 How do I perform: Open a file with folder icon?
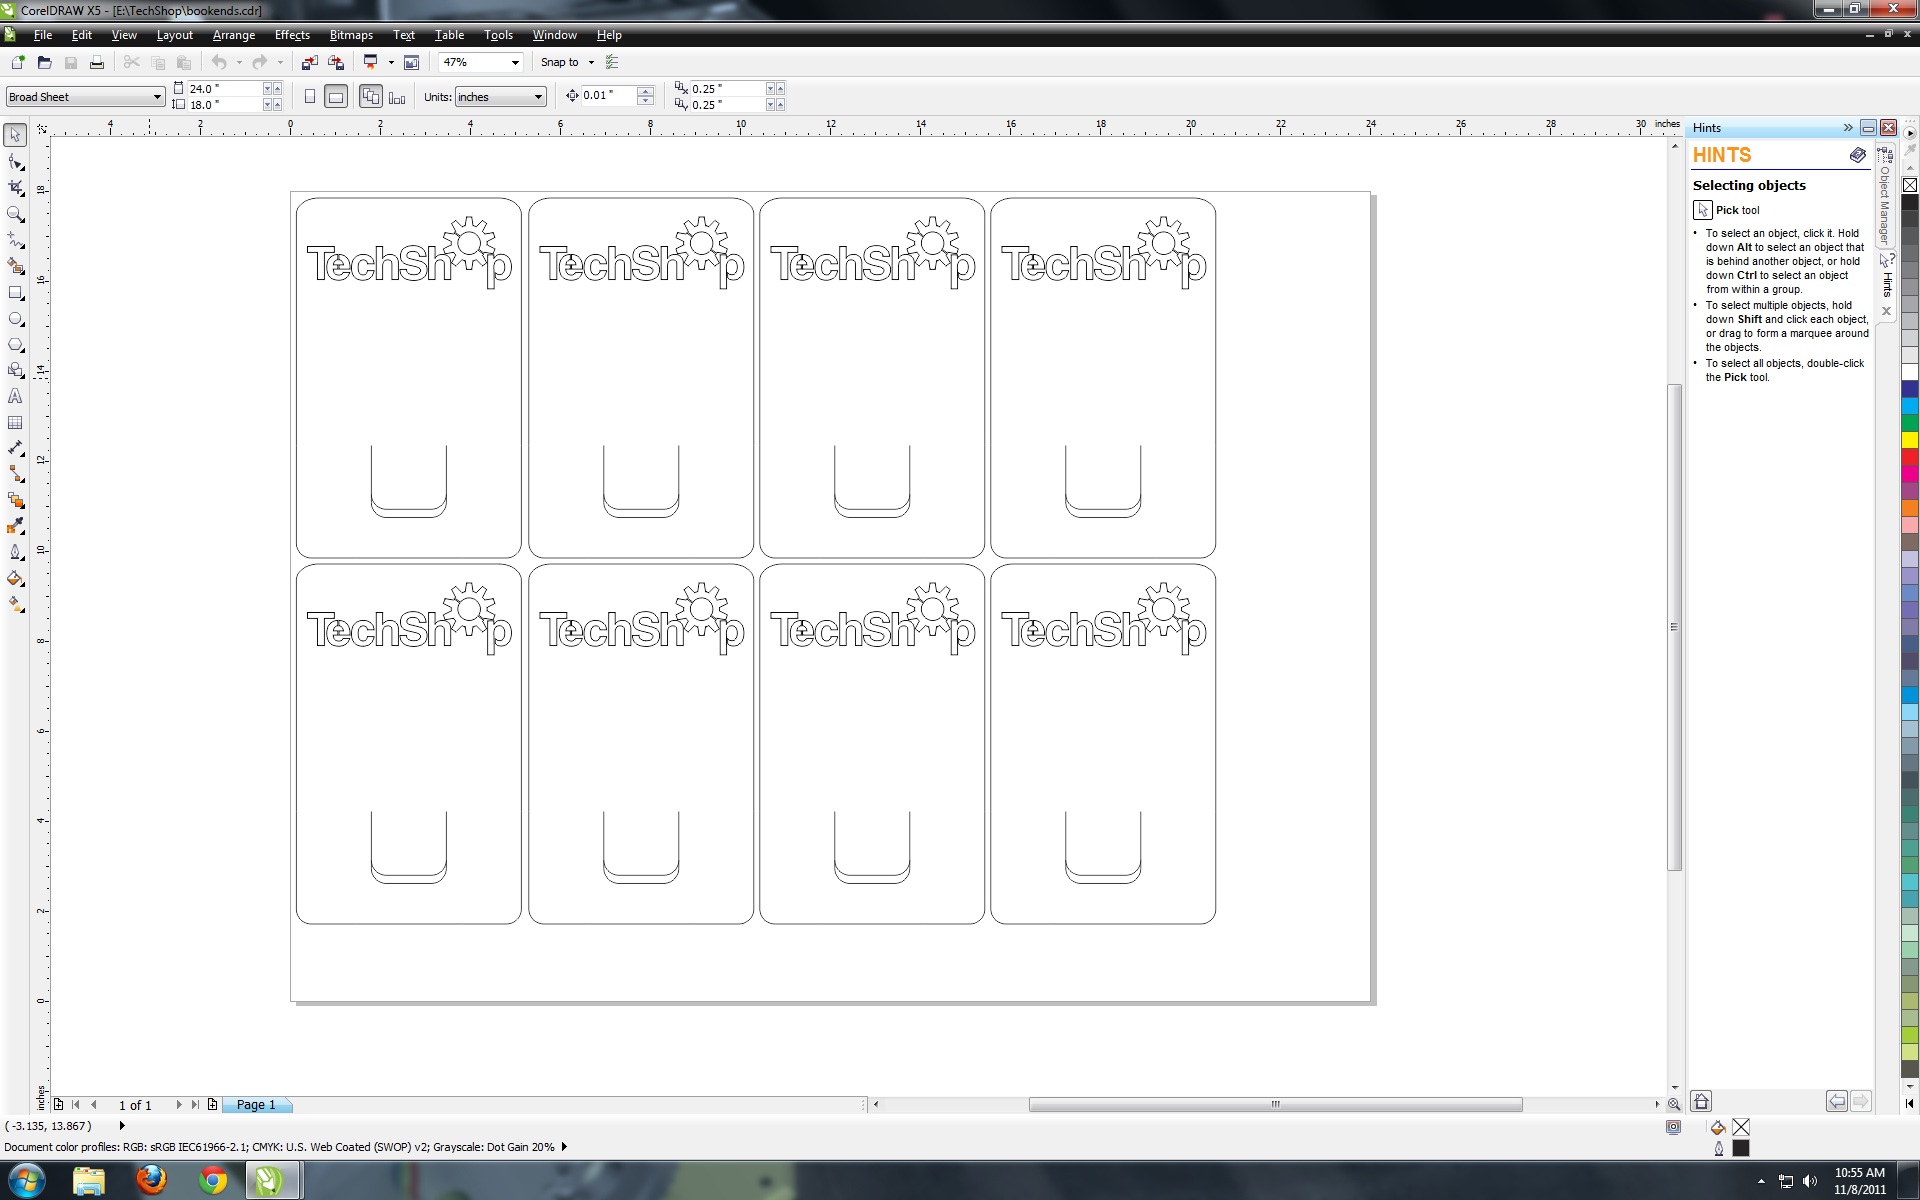point(44,62)
